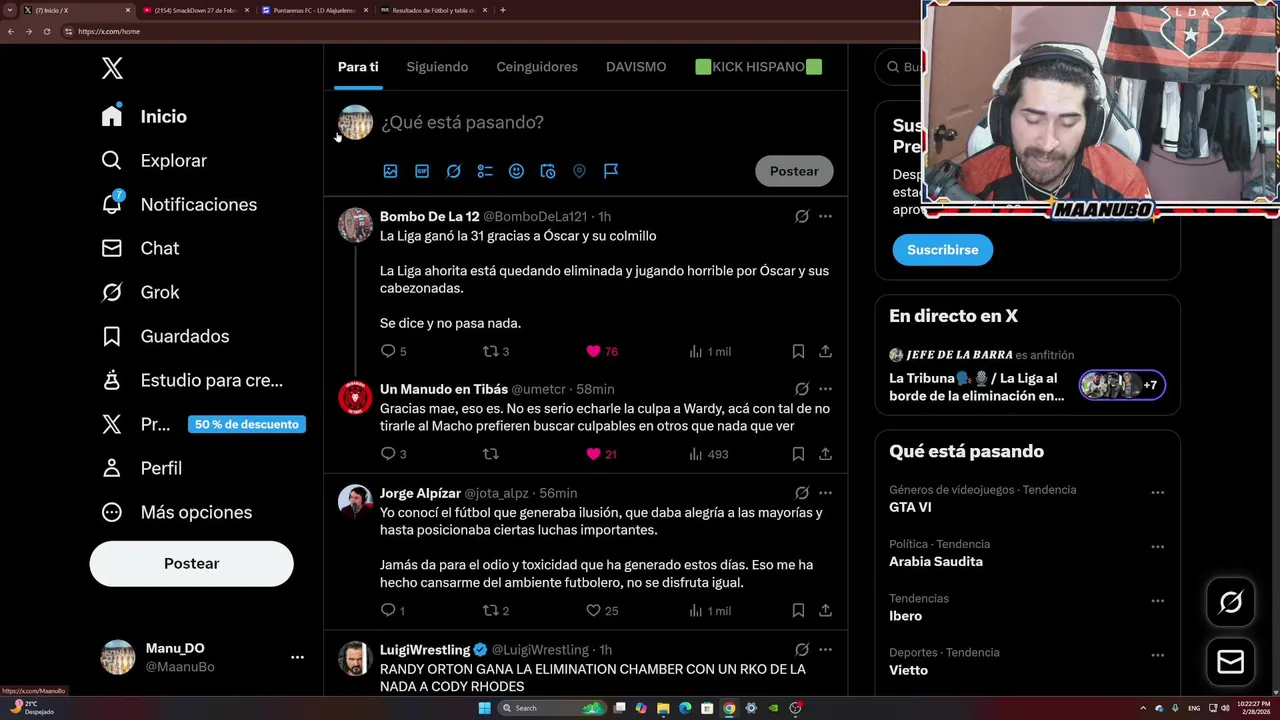Switch to KICK HISPANO tab
Image resolution: width=1280 pixels, height=720 pixels.
(x=758, y=67)
